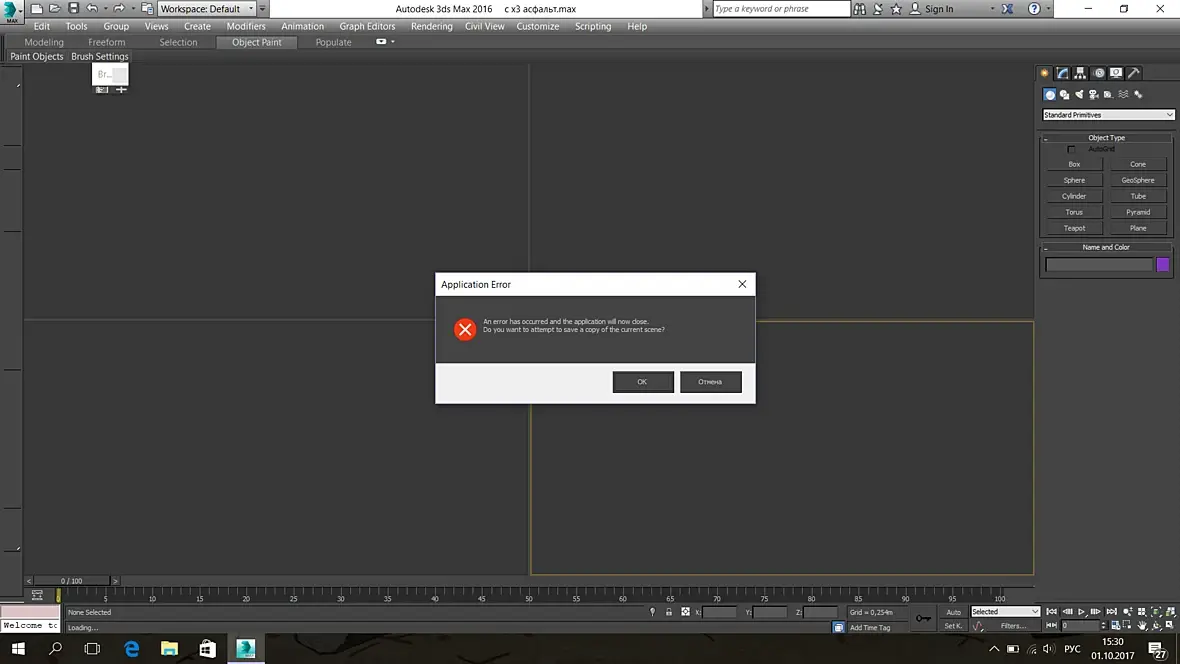Click the Go to Start playback icon
Image resolution: width=1180 pixels, height=664 pixels.
click(1051, 612)
